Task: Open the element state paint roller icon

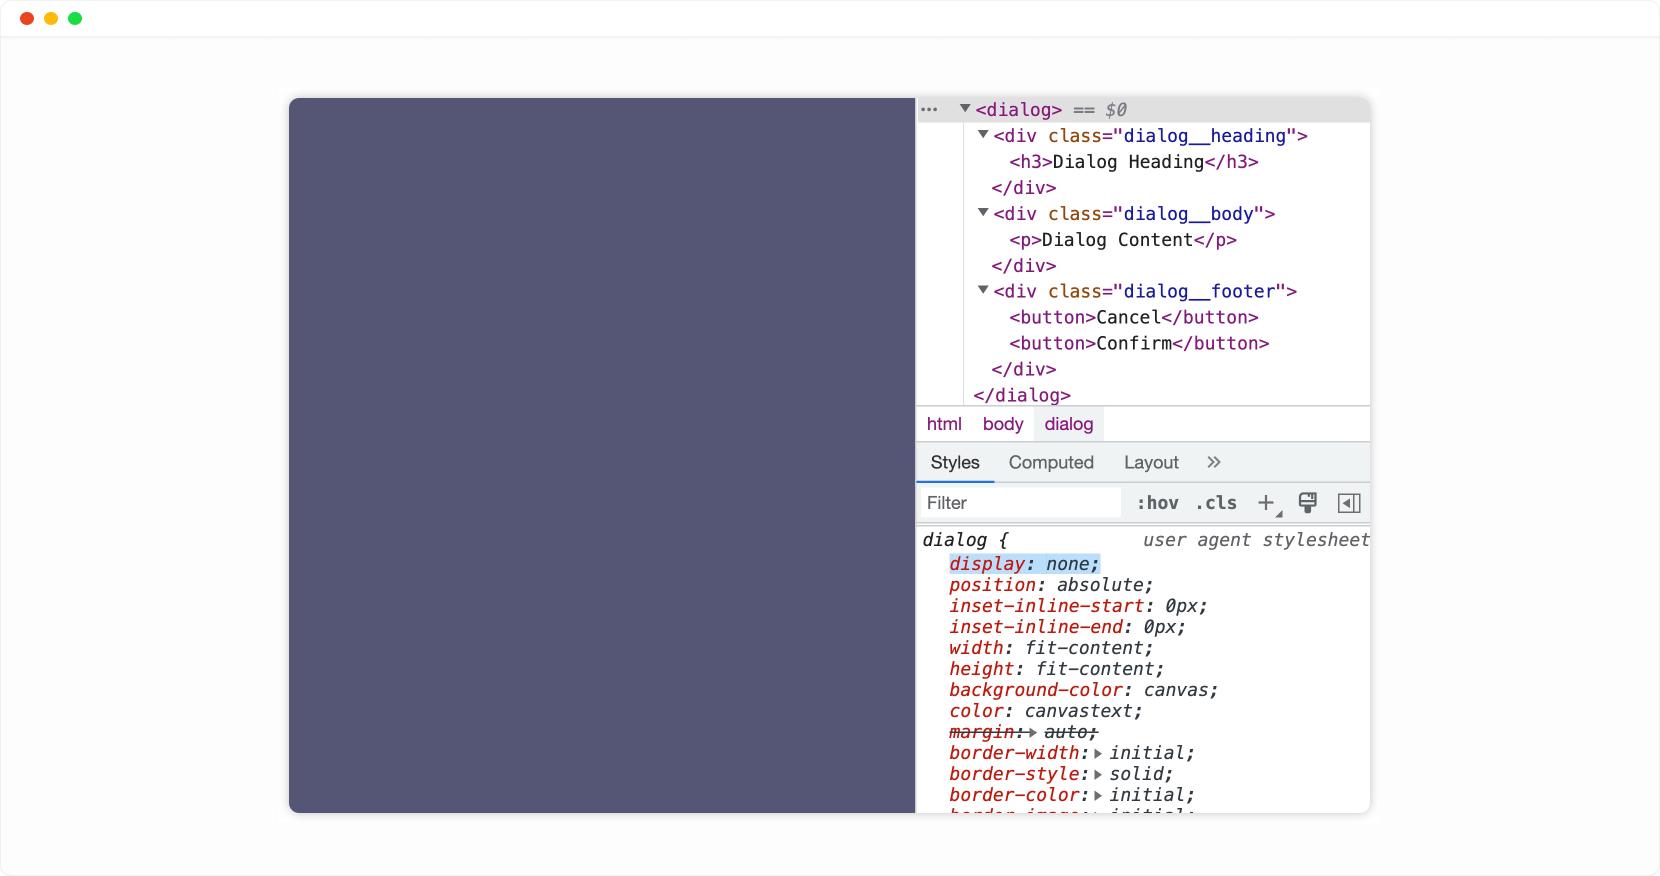Action: 1307,503
